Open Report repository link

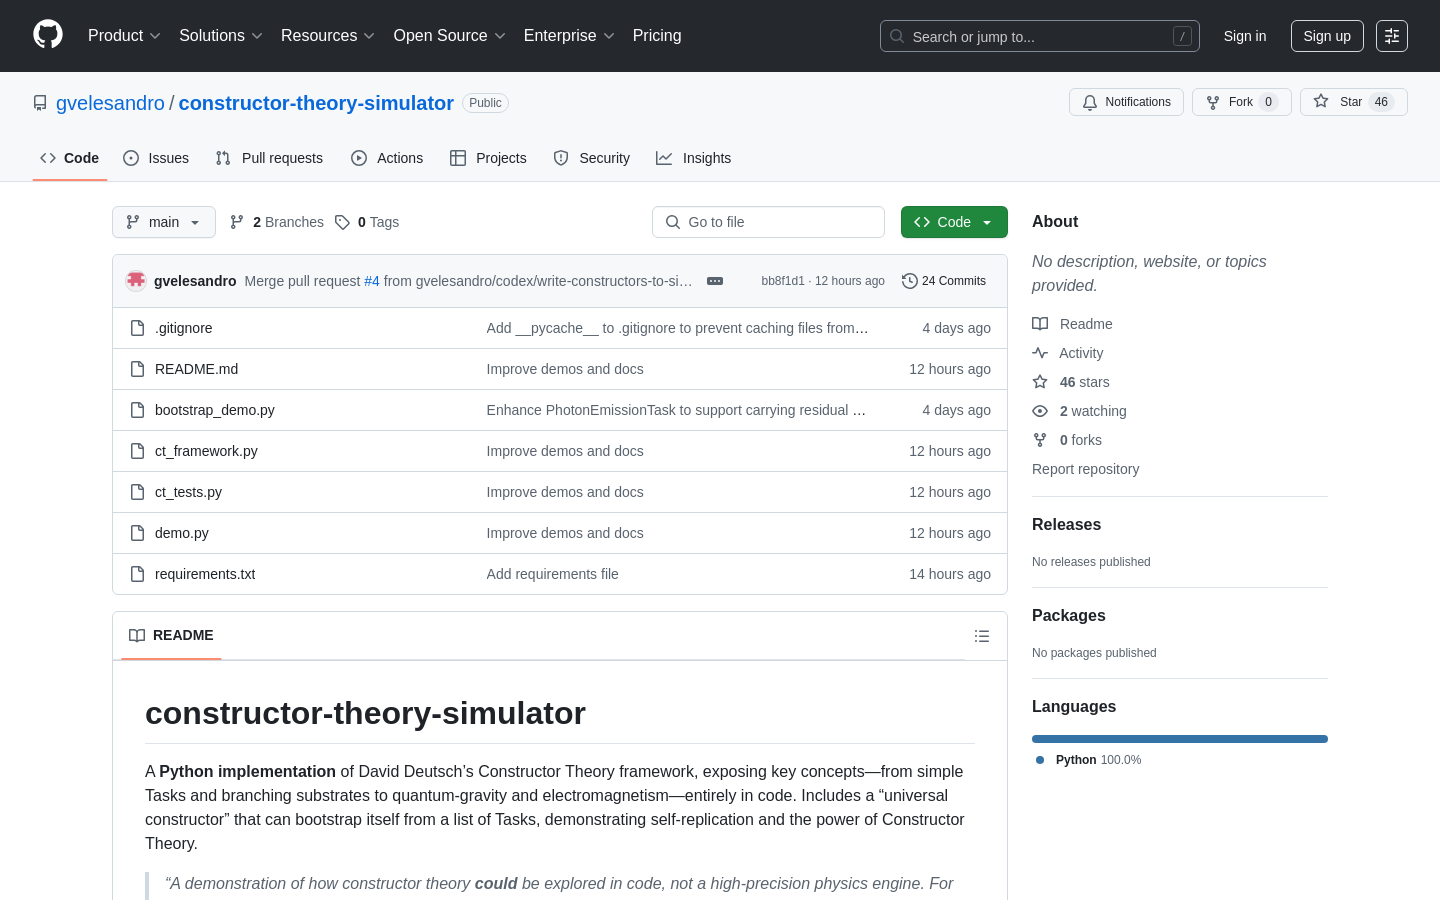(x=1085, y=469)
